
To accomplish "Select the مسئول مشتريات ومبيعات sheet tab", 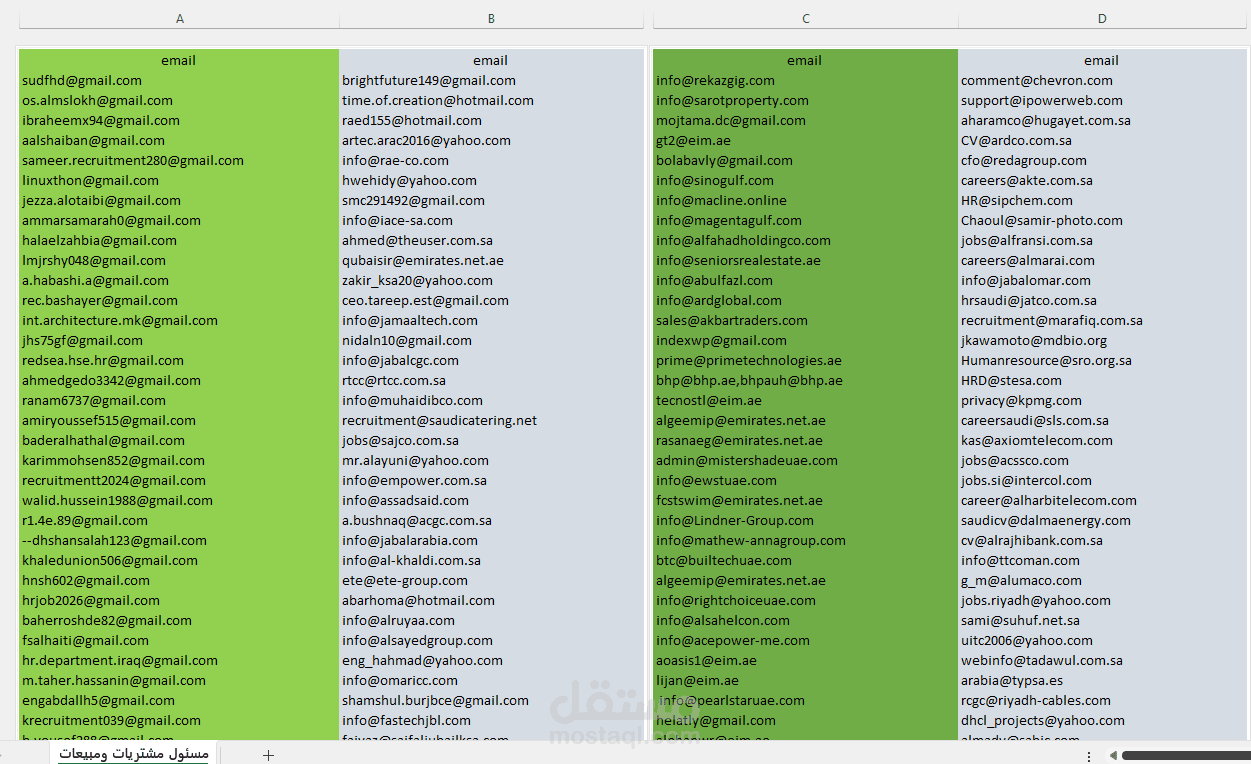I will pos(133,754).
